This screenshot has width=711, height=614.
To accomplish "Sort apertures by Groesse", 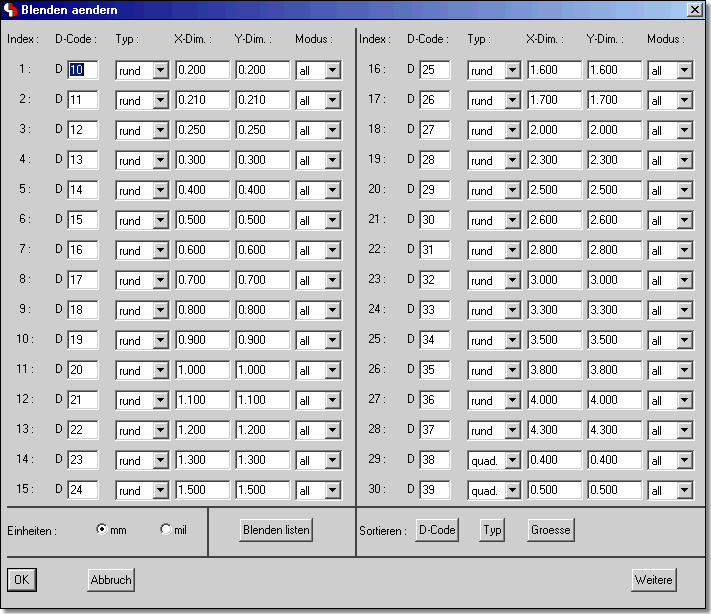I will (551, 530).
